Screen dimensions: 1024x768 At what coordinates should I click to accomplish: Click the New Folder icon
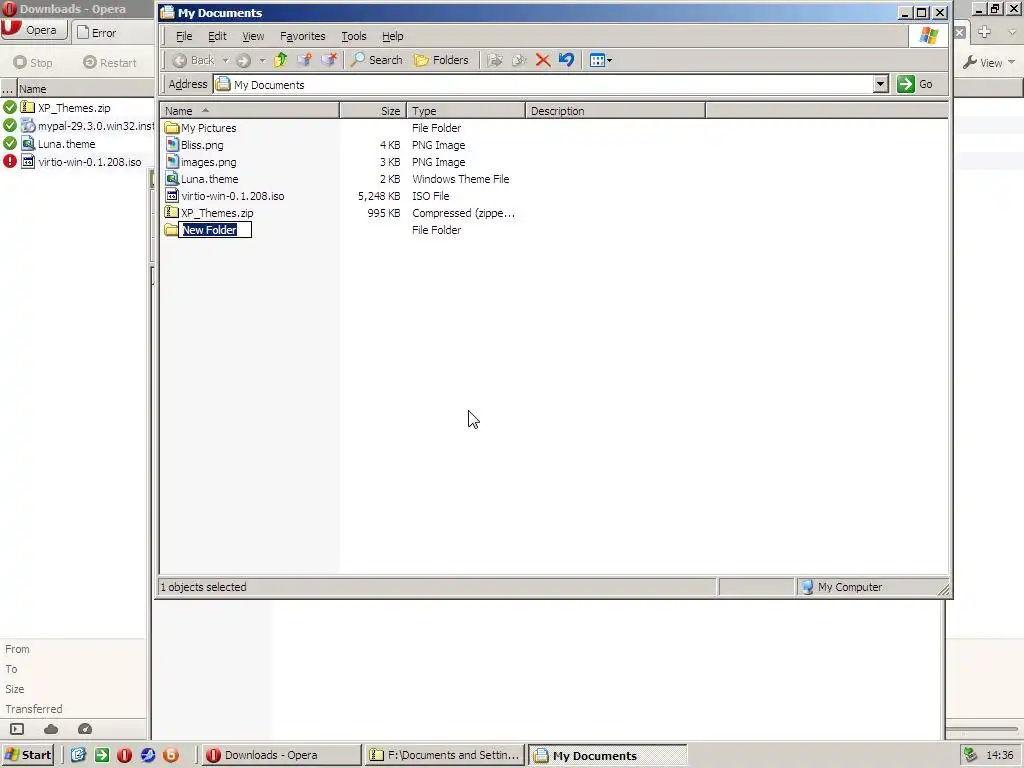(x=172, y=230)
